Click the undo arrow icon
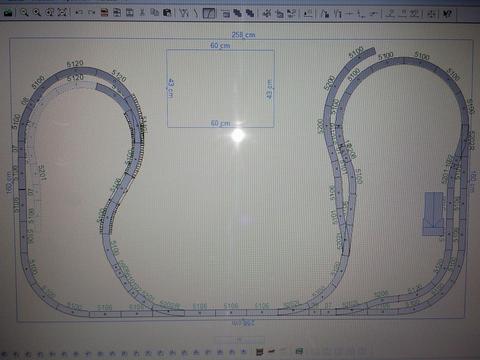Viewport: 480px width, 360px height. pyautogui.click(x=79, y=13)
